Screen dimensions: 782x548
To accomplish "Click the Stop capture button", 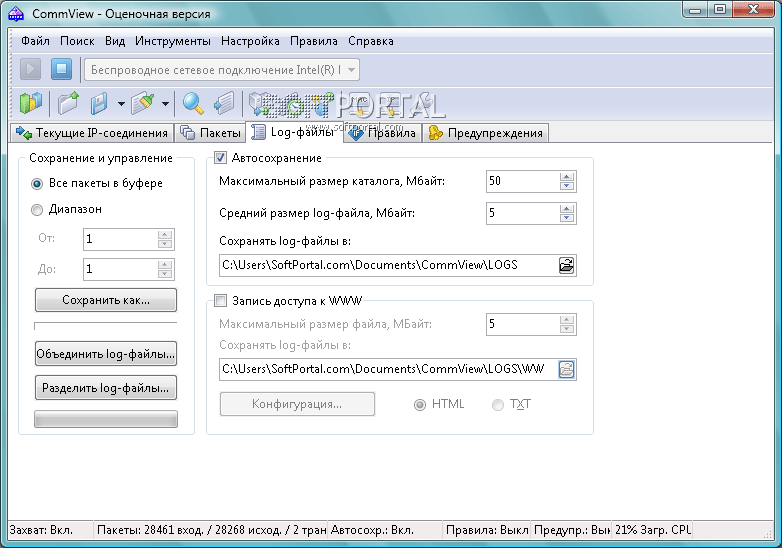I will 61,69.
